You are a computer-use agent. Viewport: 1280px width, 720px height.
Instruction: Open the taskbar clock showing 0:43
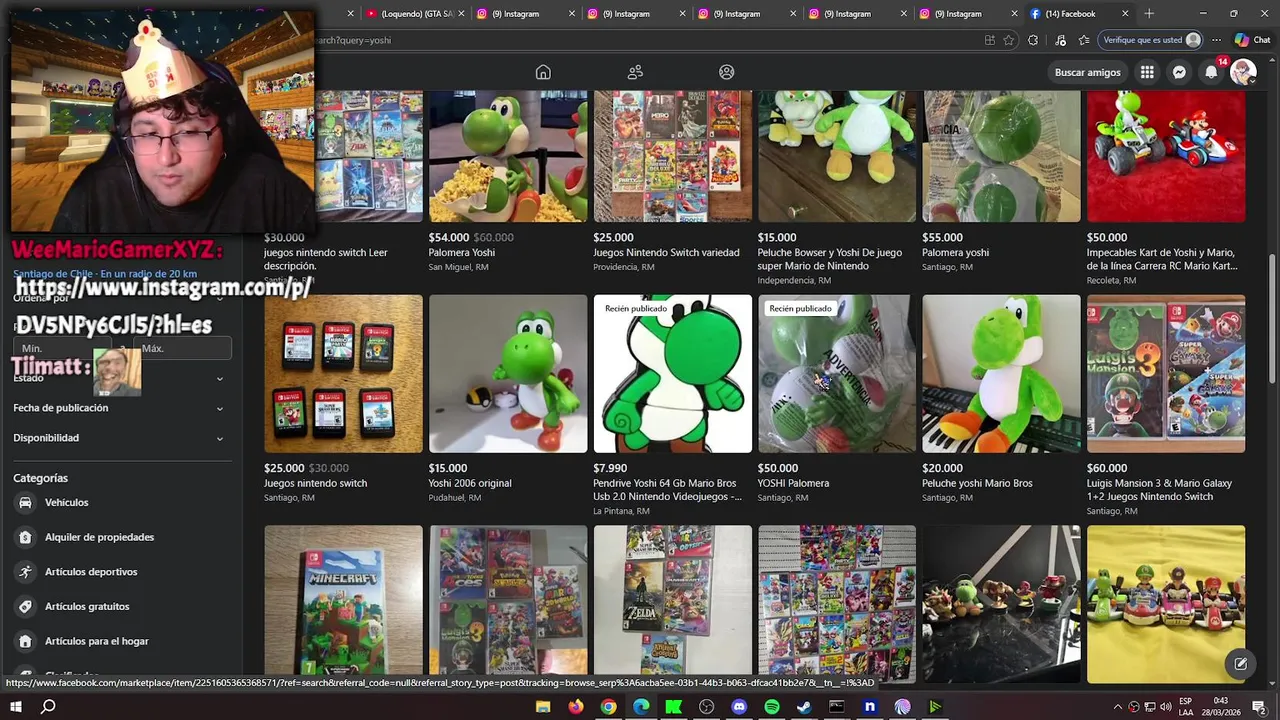pos(1220,706)
